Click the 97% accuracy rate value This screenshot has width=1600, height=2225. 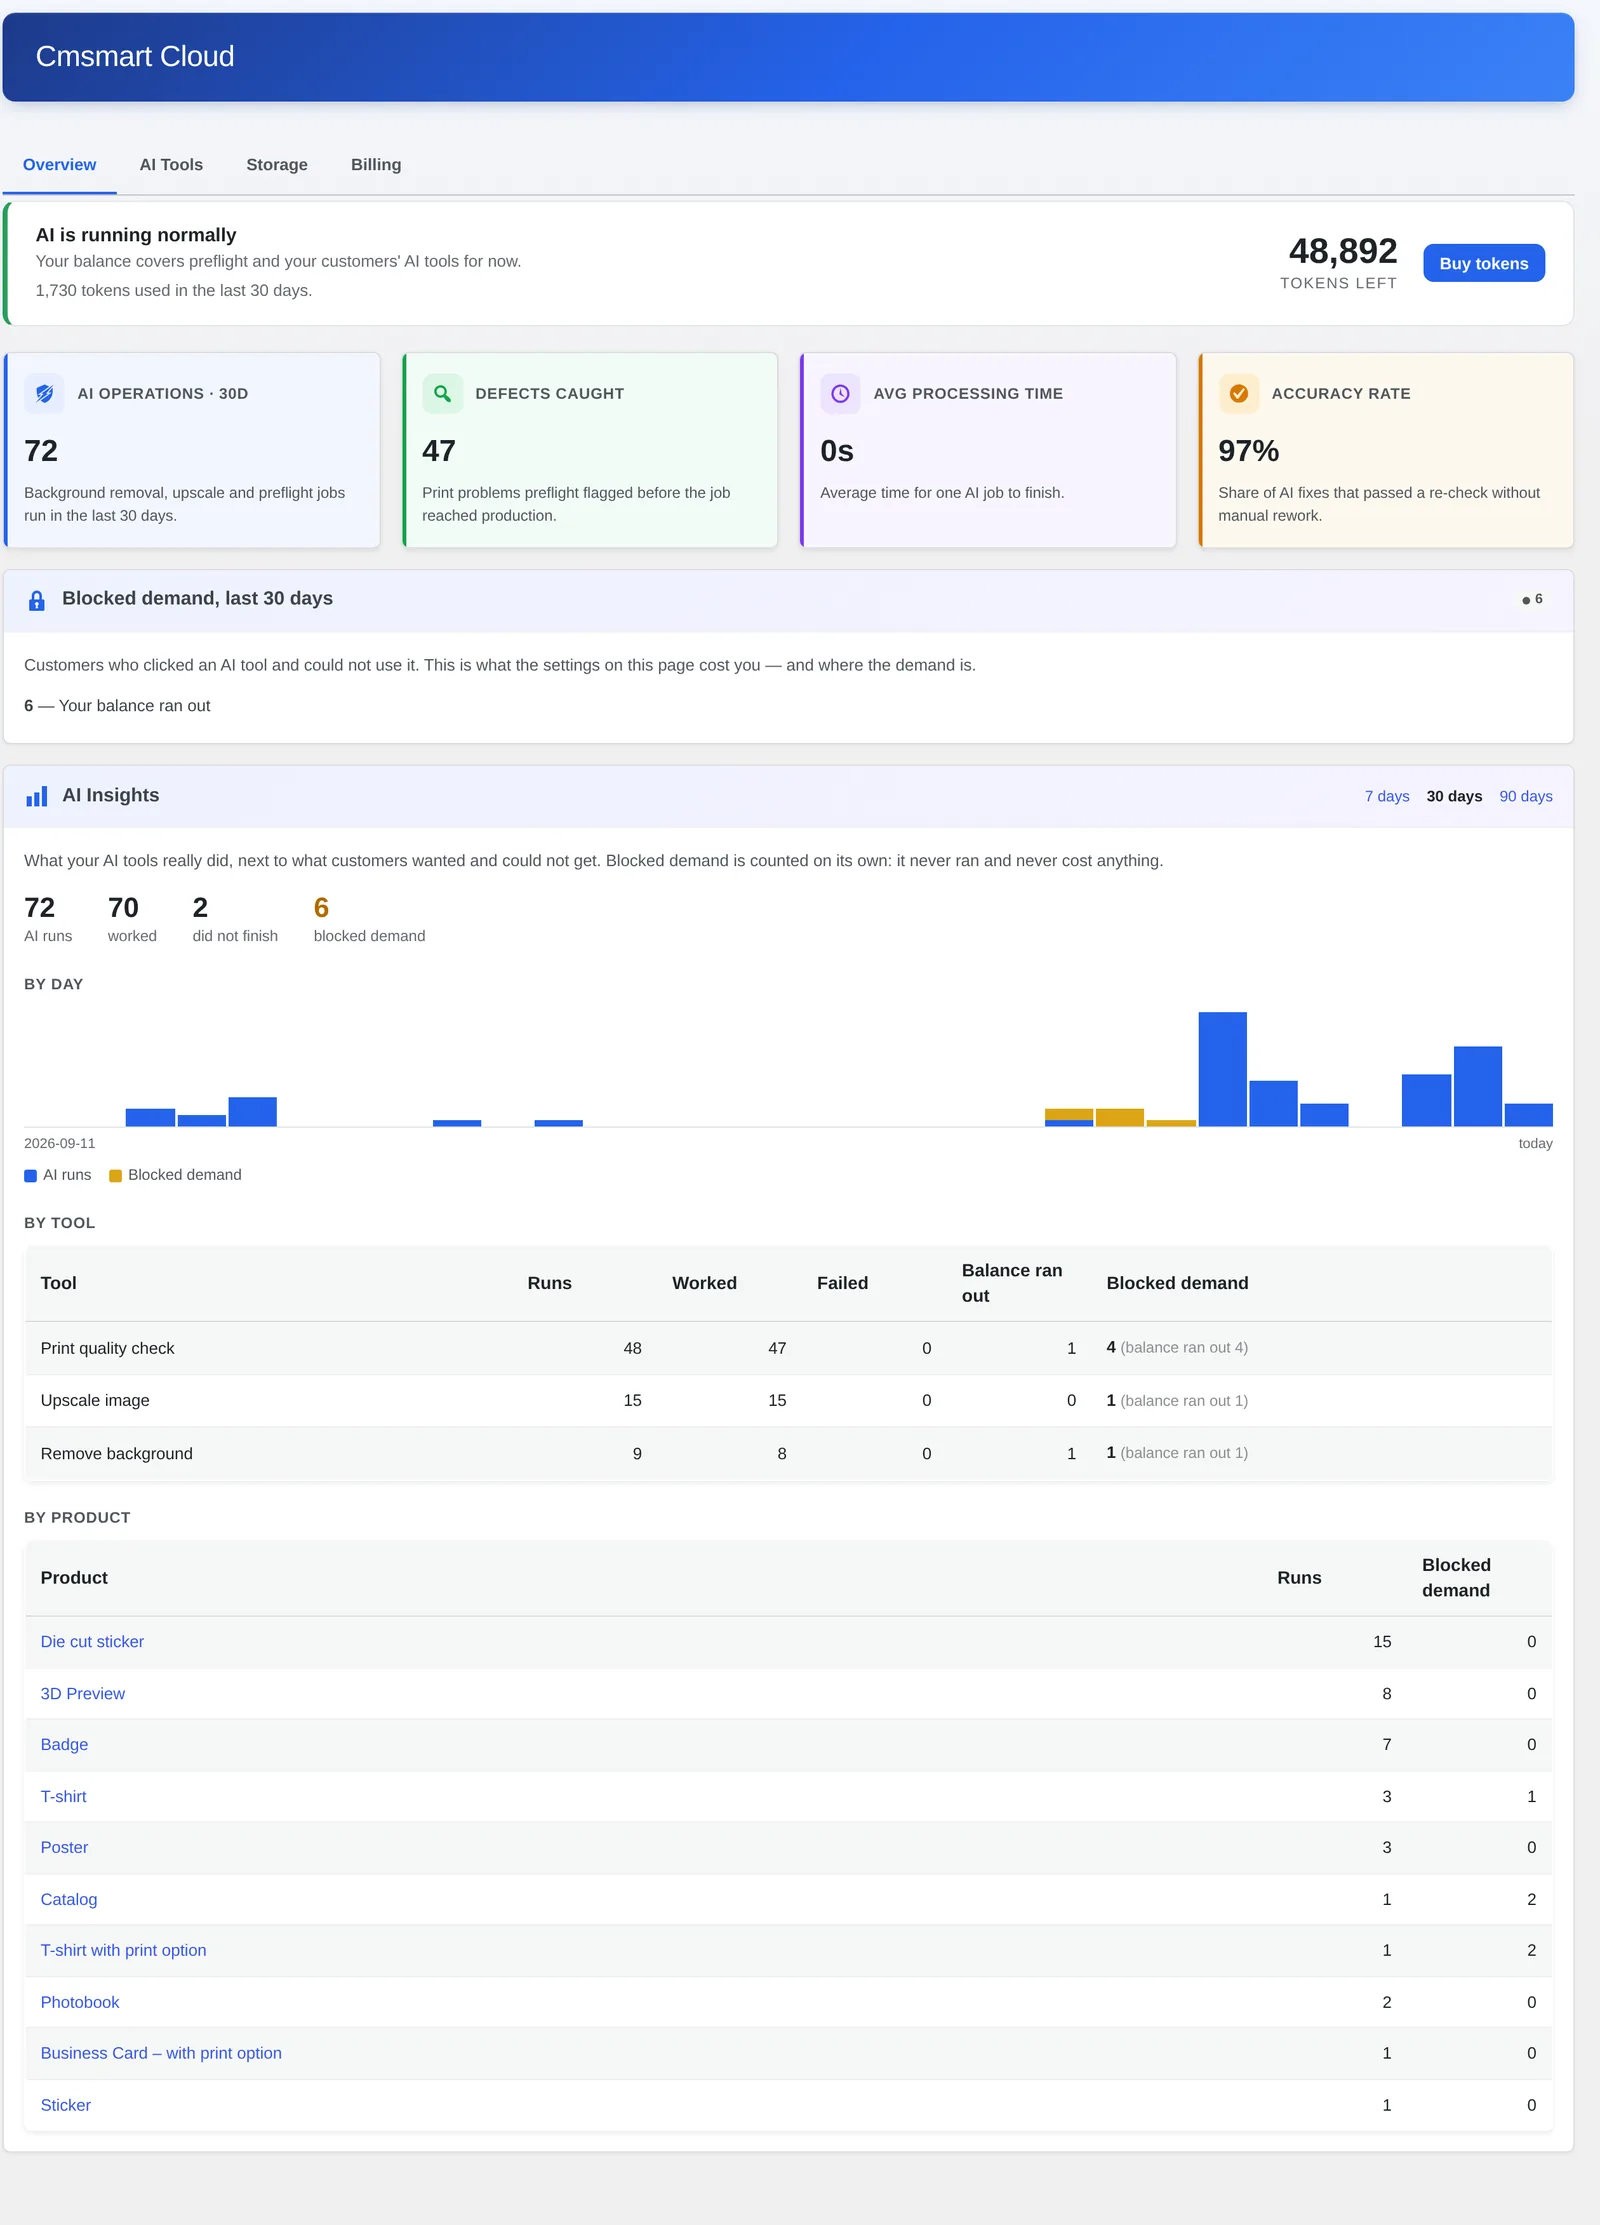(1248, 451)
